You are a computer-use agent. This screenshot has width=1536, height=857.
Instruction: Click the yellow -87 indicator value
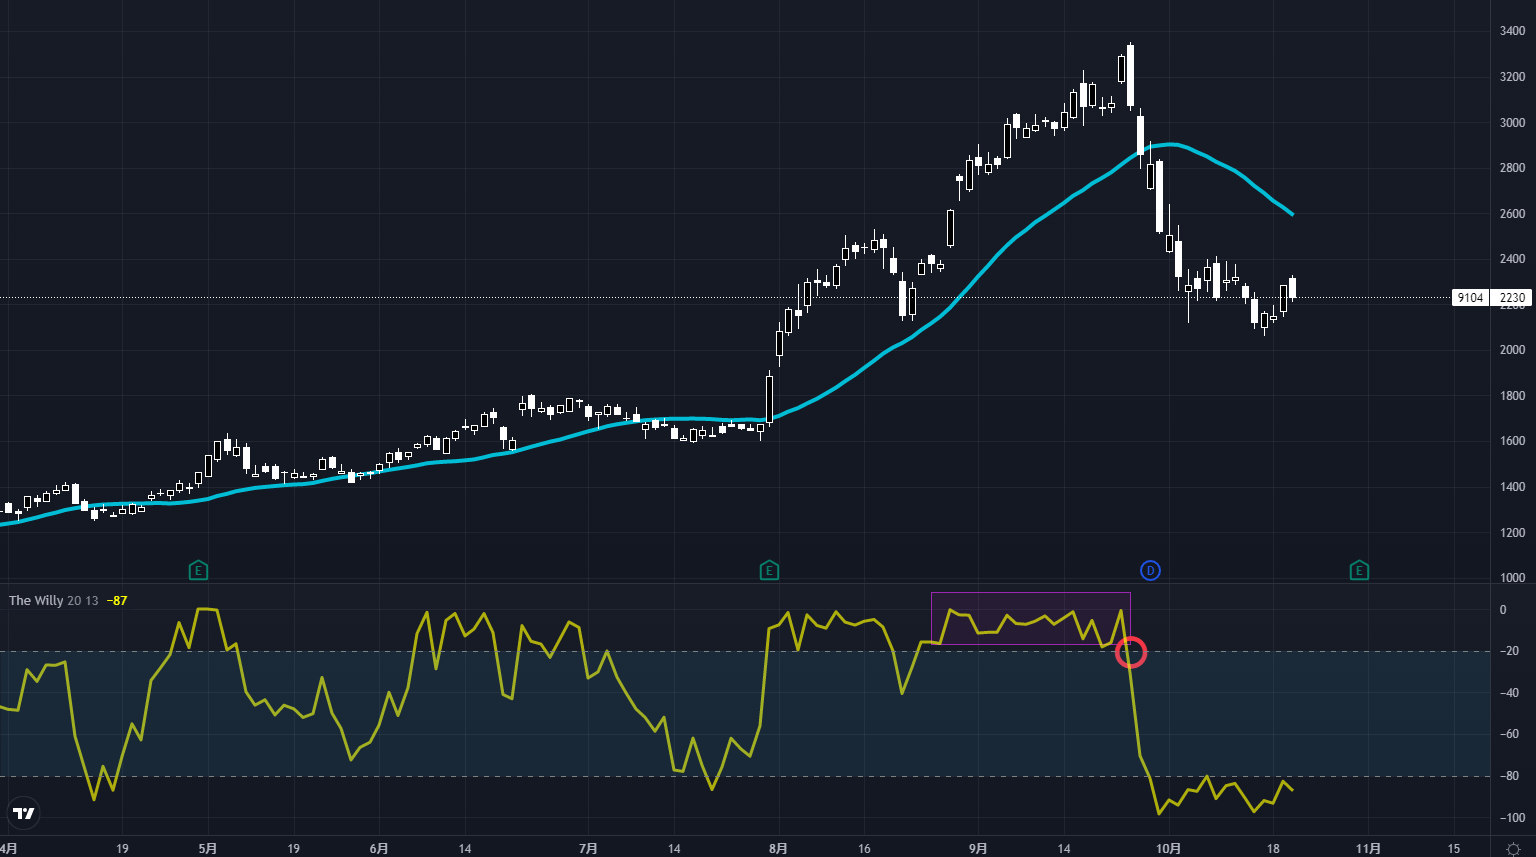point(117,601)
